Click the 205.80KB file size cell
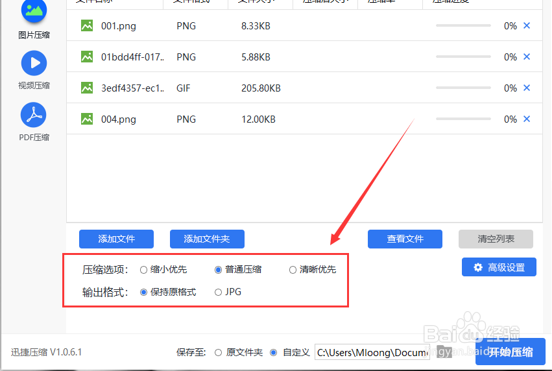This screenshot has width=552, height=371. point(261,88)
